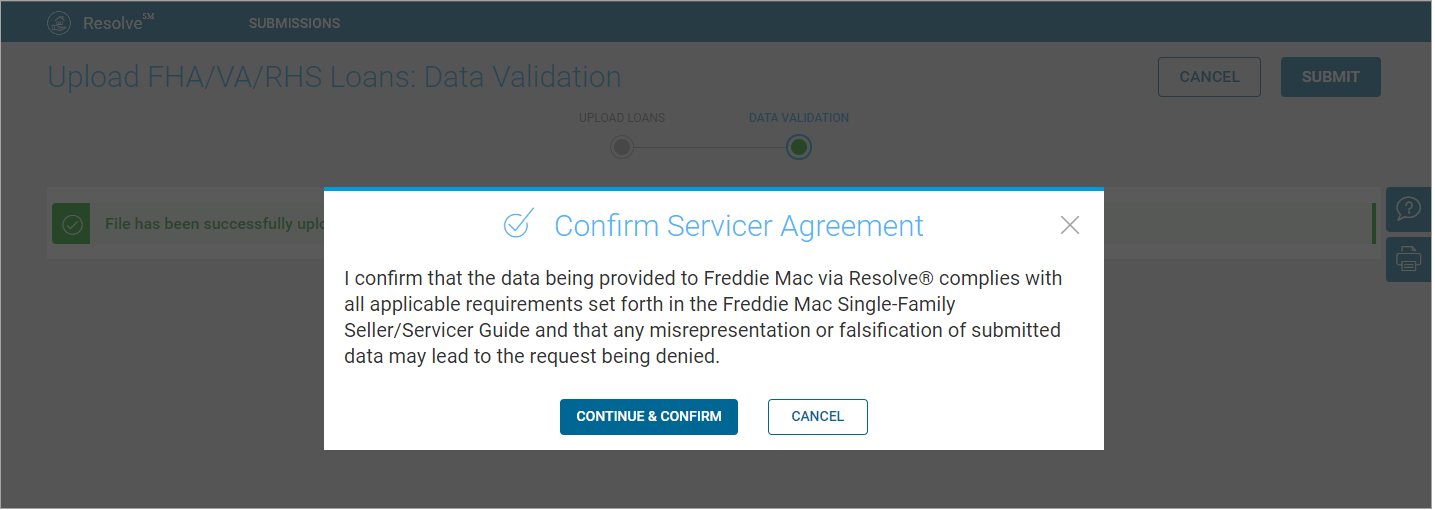Click the checkmark icon beside Confirm Servicer Agreement
The height and width of the screenshot is (510, 1435).
518,225
